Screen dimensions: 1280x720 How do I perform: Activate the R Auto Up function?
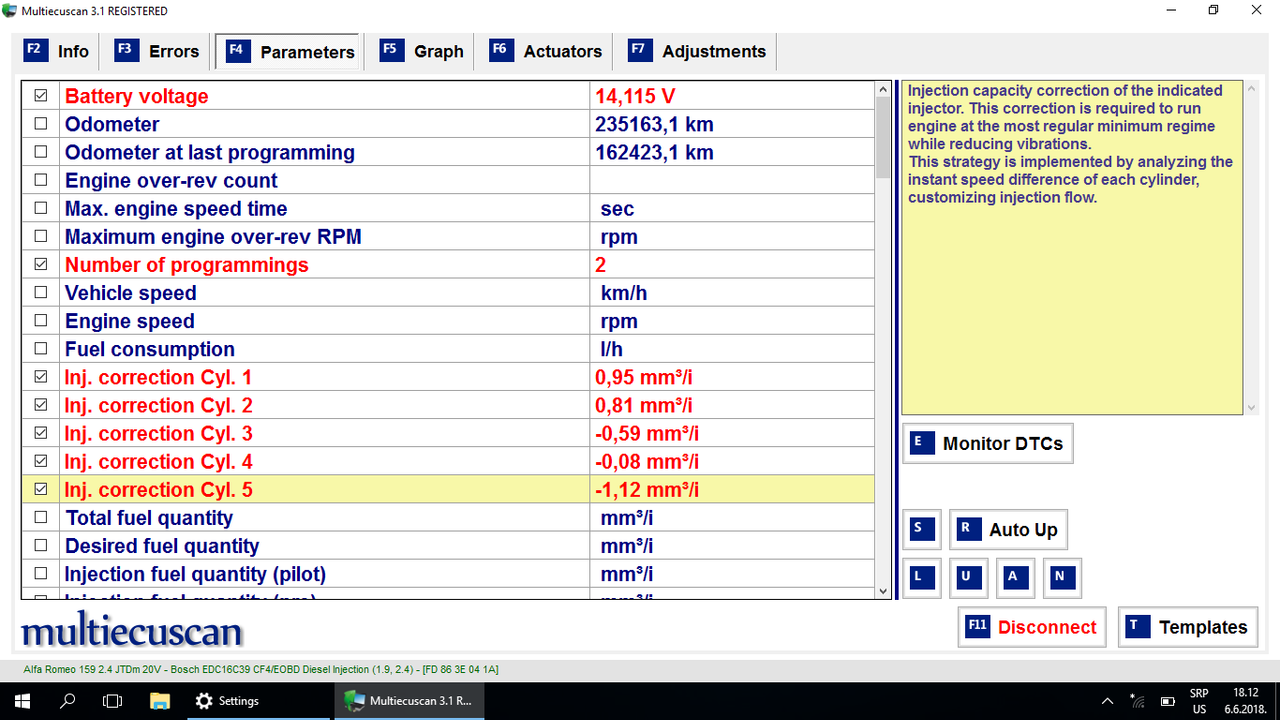pyautogui.click(x=1008, y=529)
